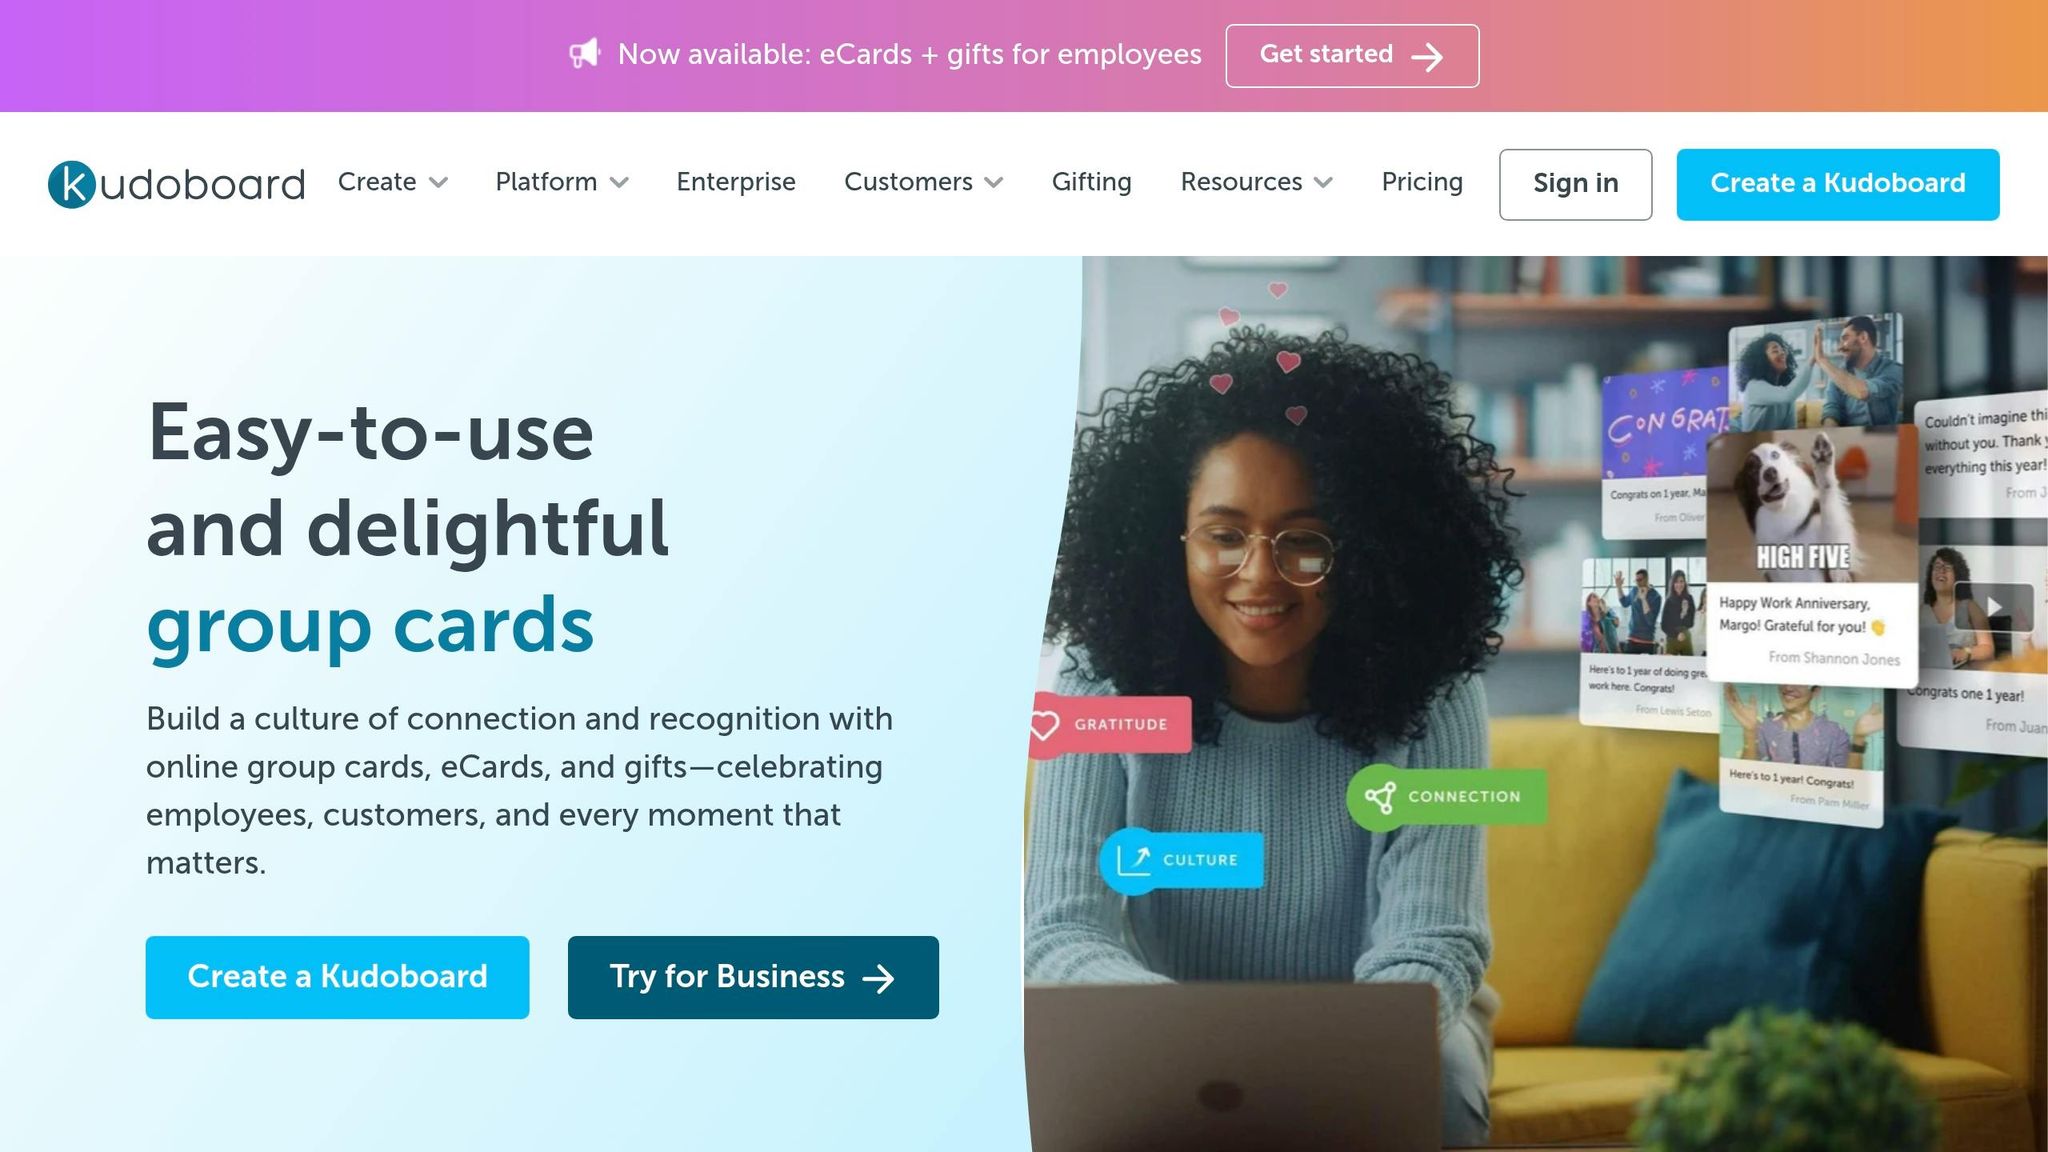
Task: Expand the Resources dropdown menu
Action: click(x=1257, y=182)
